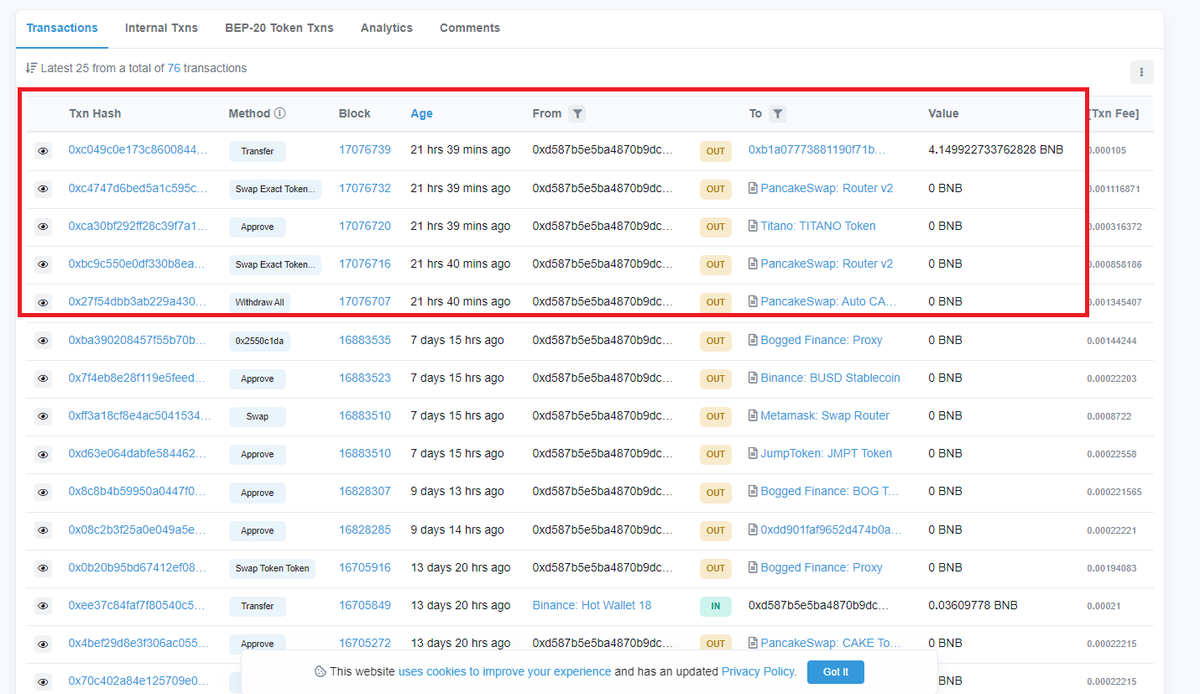This screenshot has height=694, width=1200.
Task: Filter the To column
Action: 777,114
